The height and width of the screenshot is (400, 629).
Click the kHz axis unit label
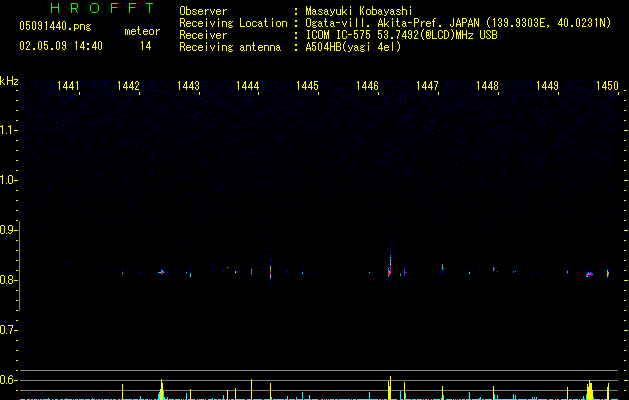[9, 81]
